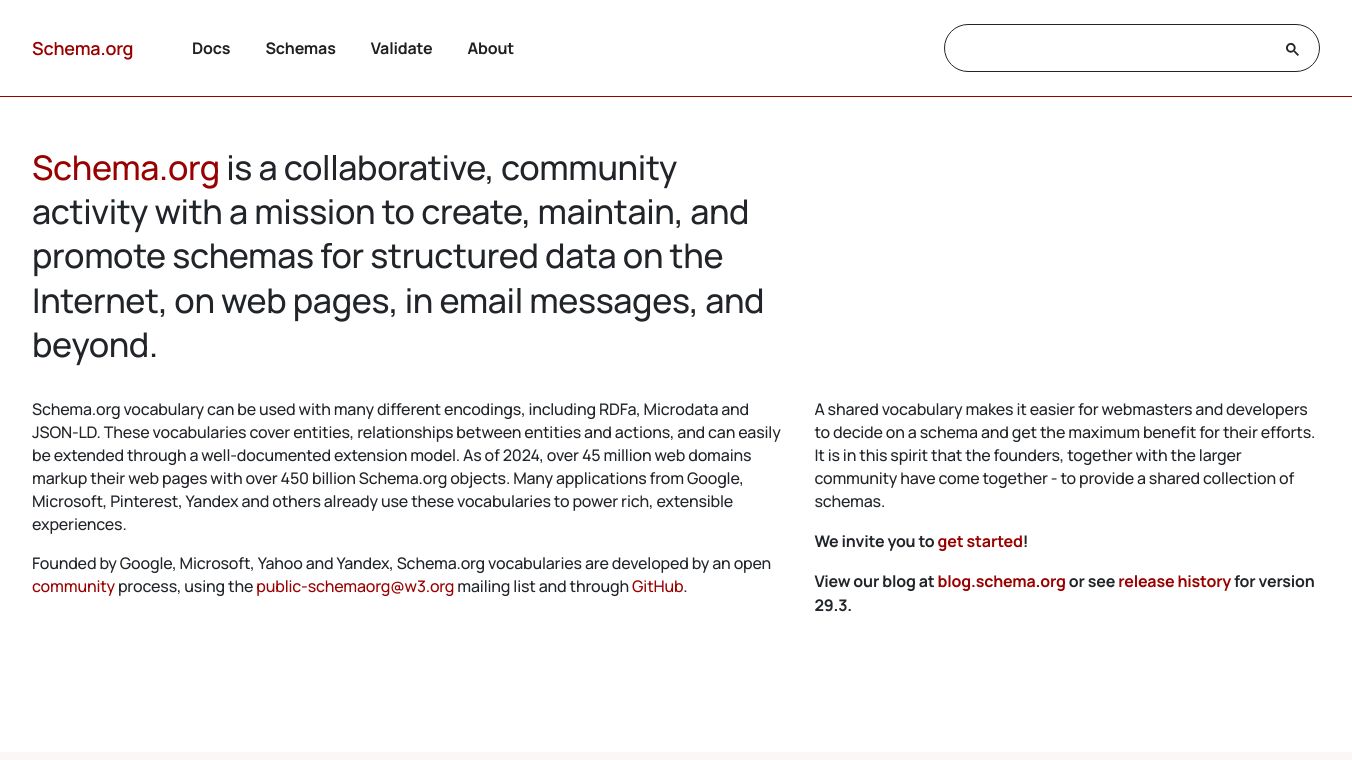Click the version 29.3 text
This screenshot has width=1352, height=760.
tap(832, 605)
